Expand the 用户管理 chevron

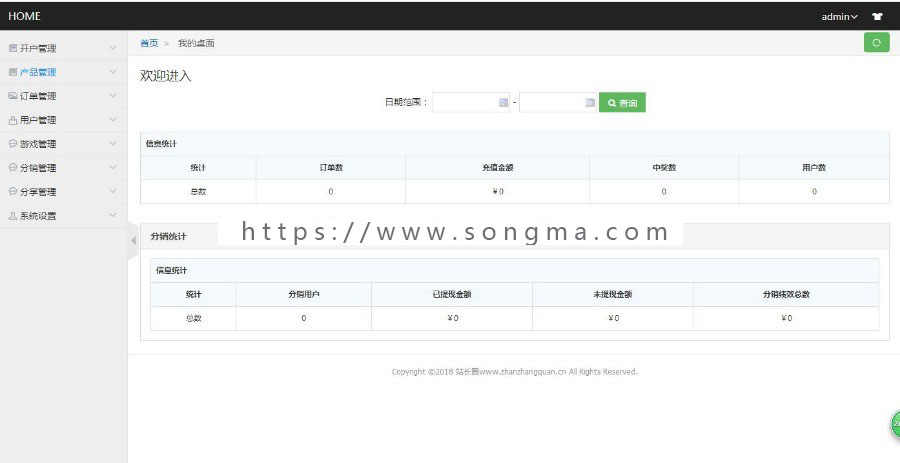tap(113, 120)
